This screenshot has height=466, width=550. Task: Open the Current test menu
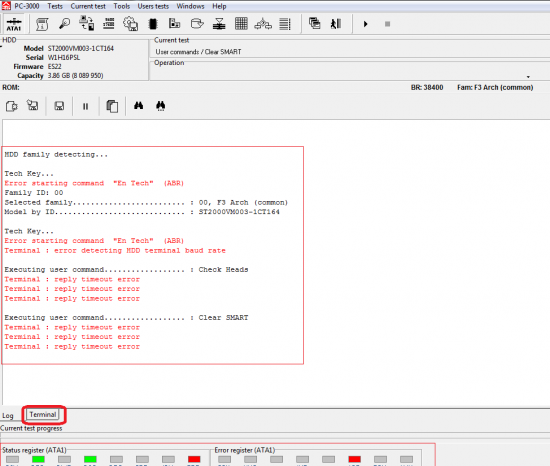pyautogui.click(x=88, y=6)
